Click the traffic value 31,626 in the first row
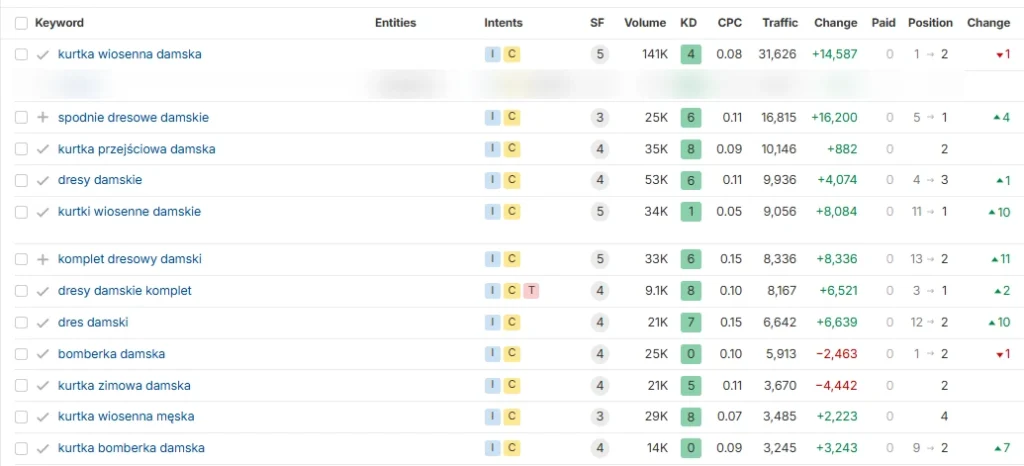 click(778, 55)
